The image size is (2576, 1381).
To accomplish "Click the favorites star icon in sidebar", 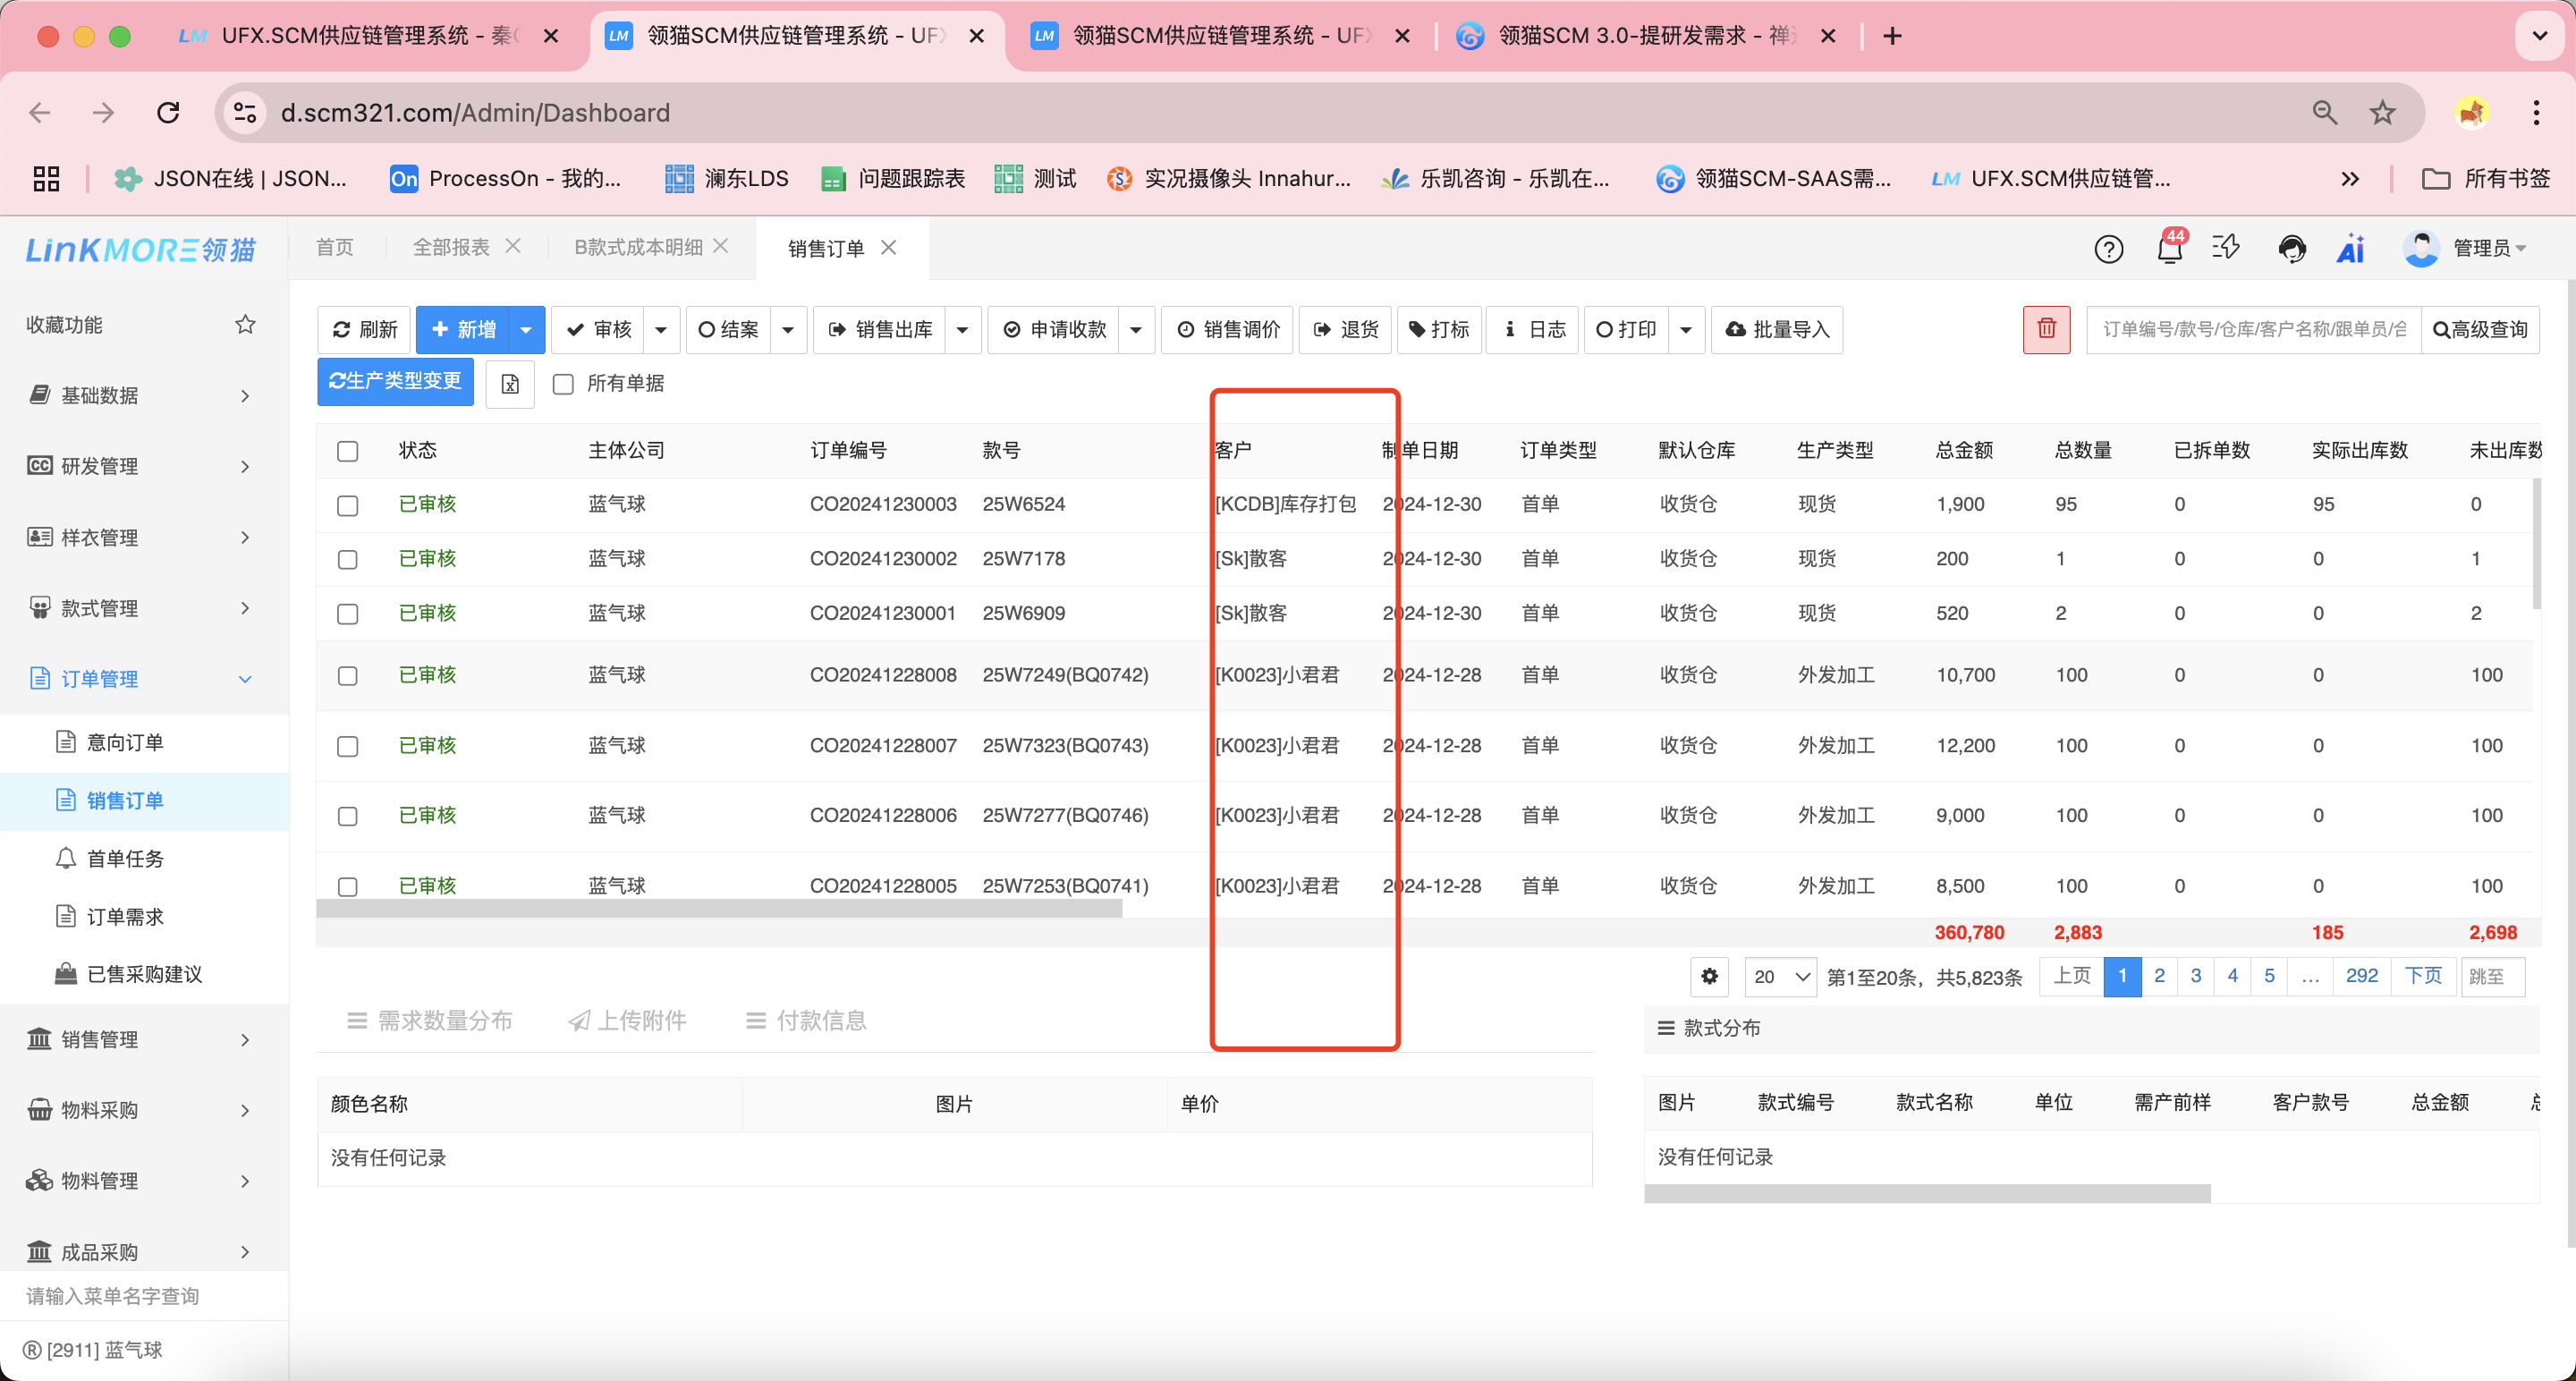I will [x=245, y=324].
